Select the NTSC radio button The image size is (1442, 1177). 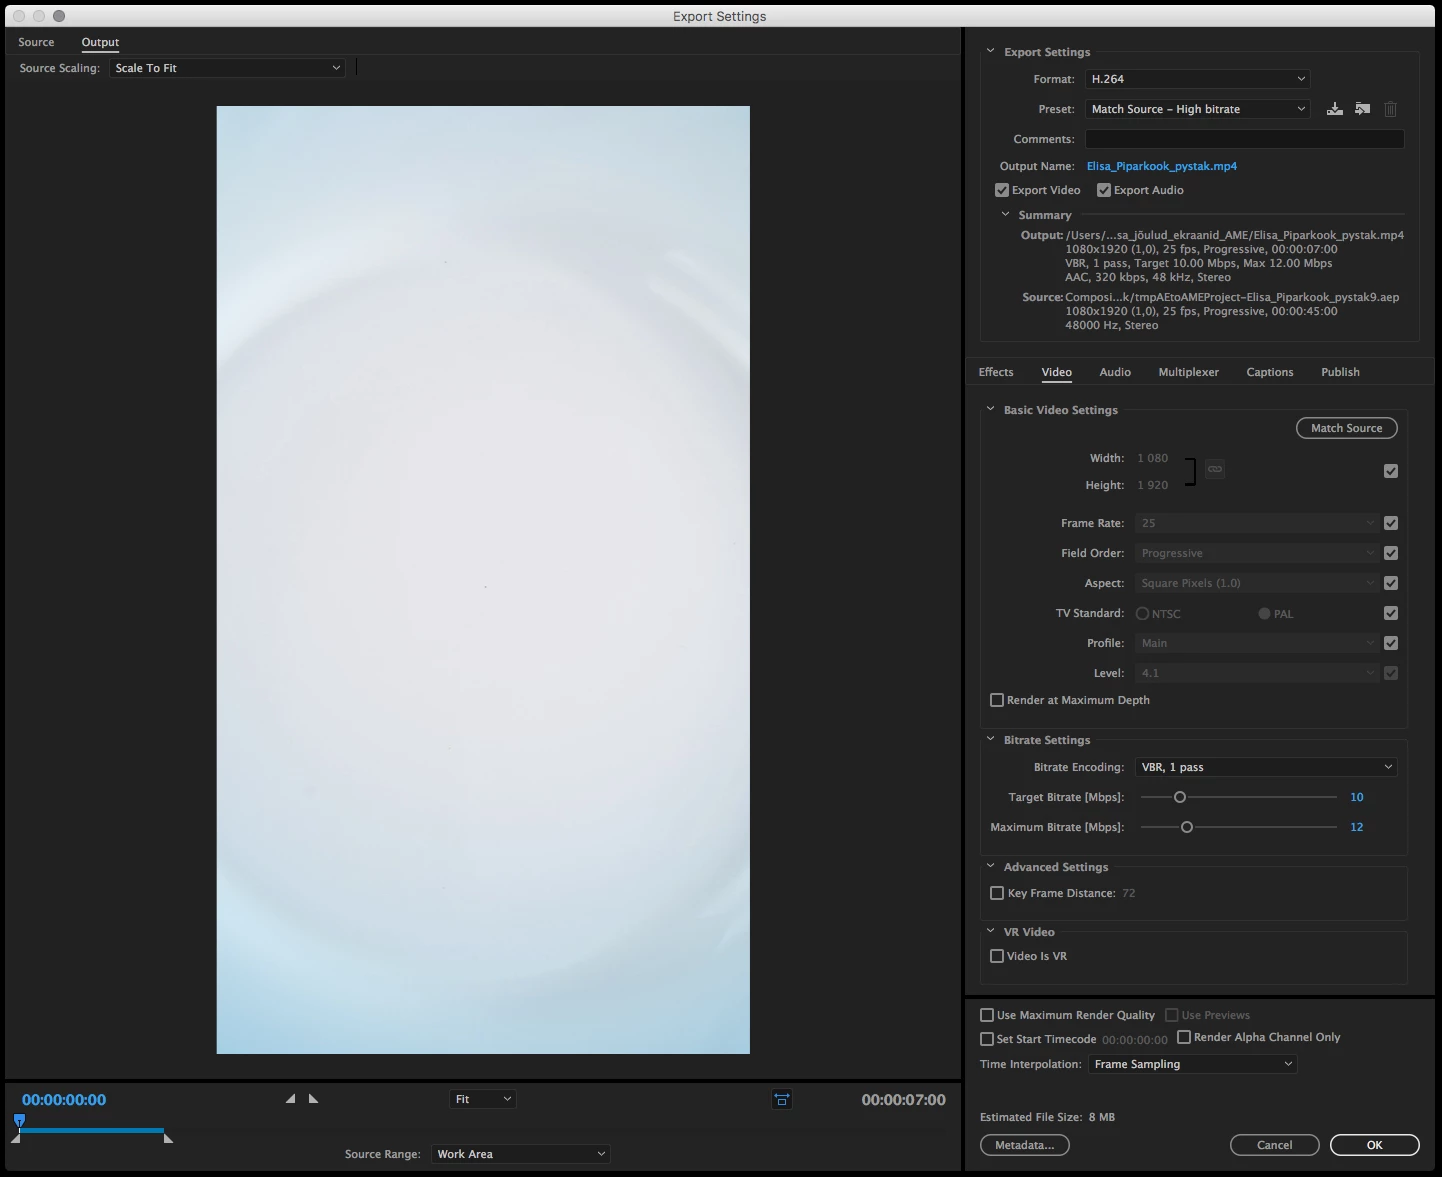[x=1142, y=613]
